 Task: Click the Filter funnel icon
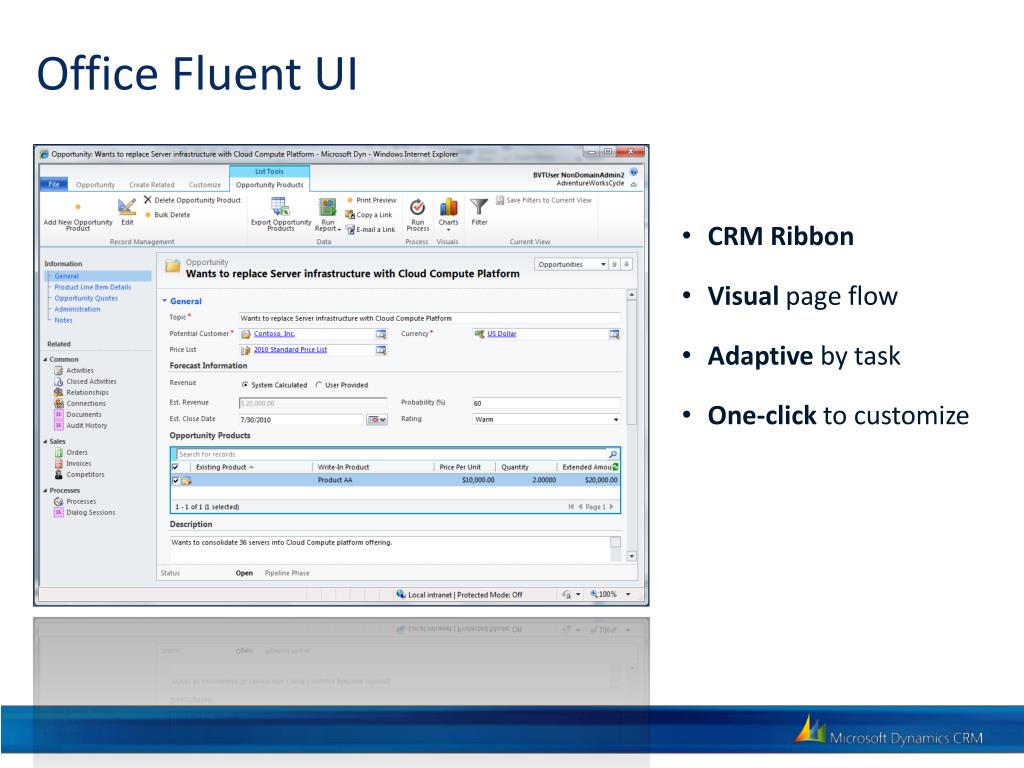pyautogui.click(x=479, y=207)
